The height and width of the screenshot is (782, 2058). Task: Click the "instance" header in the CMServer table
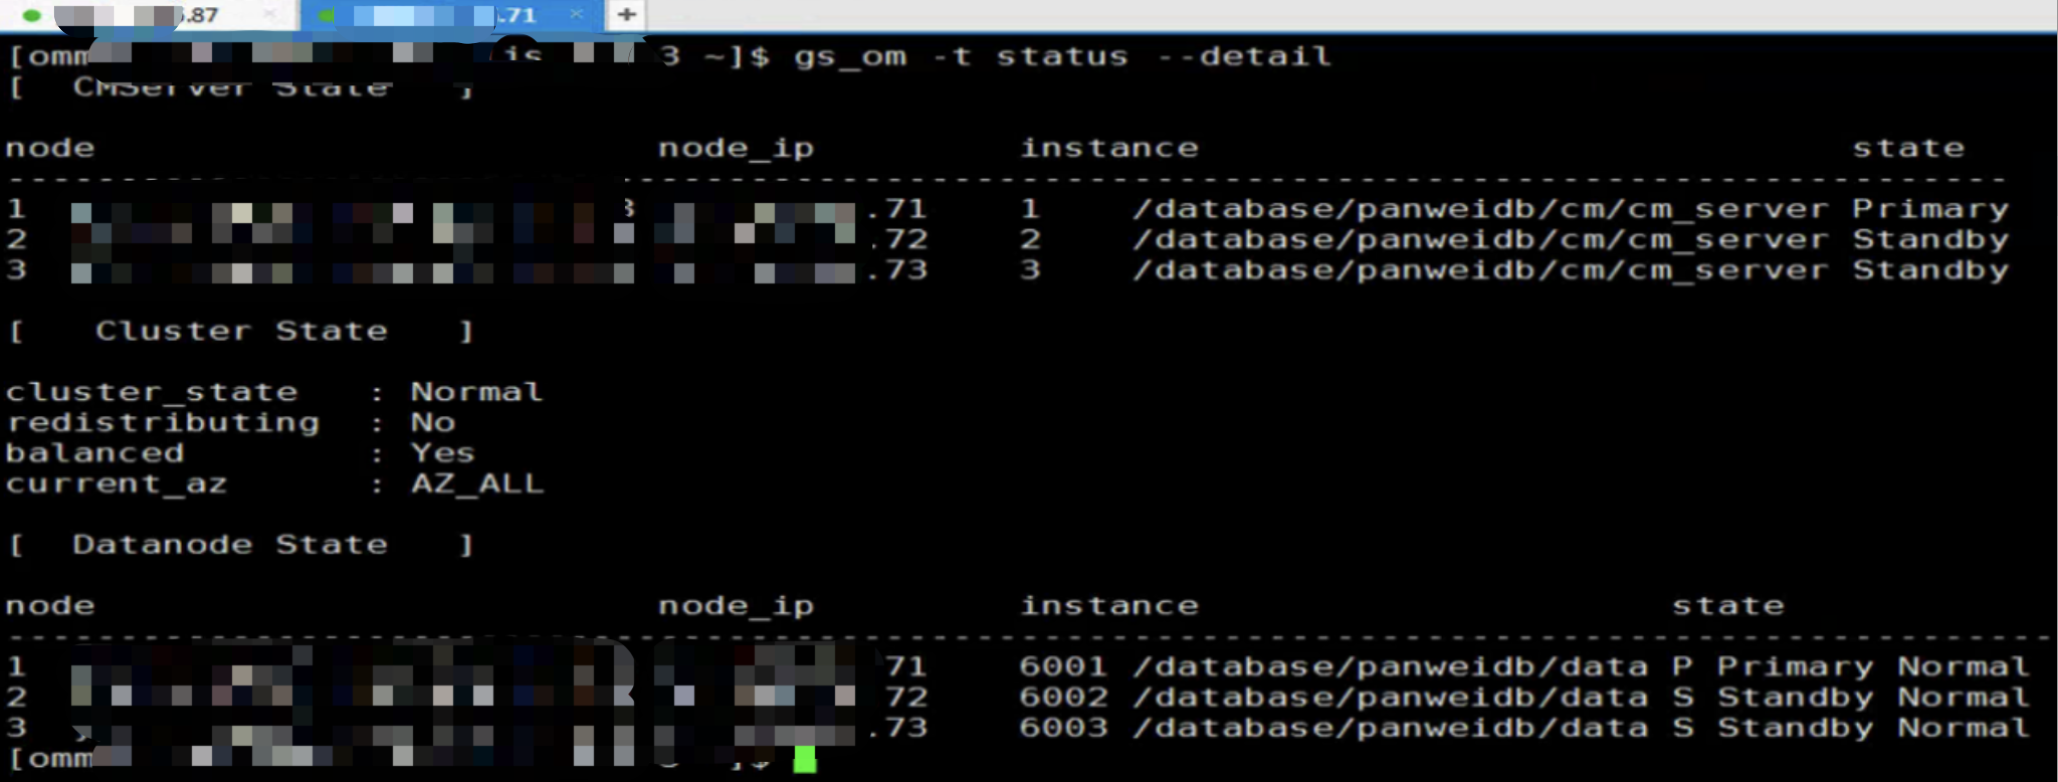click(1109, 148)
